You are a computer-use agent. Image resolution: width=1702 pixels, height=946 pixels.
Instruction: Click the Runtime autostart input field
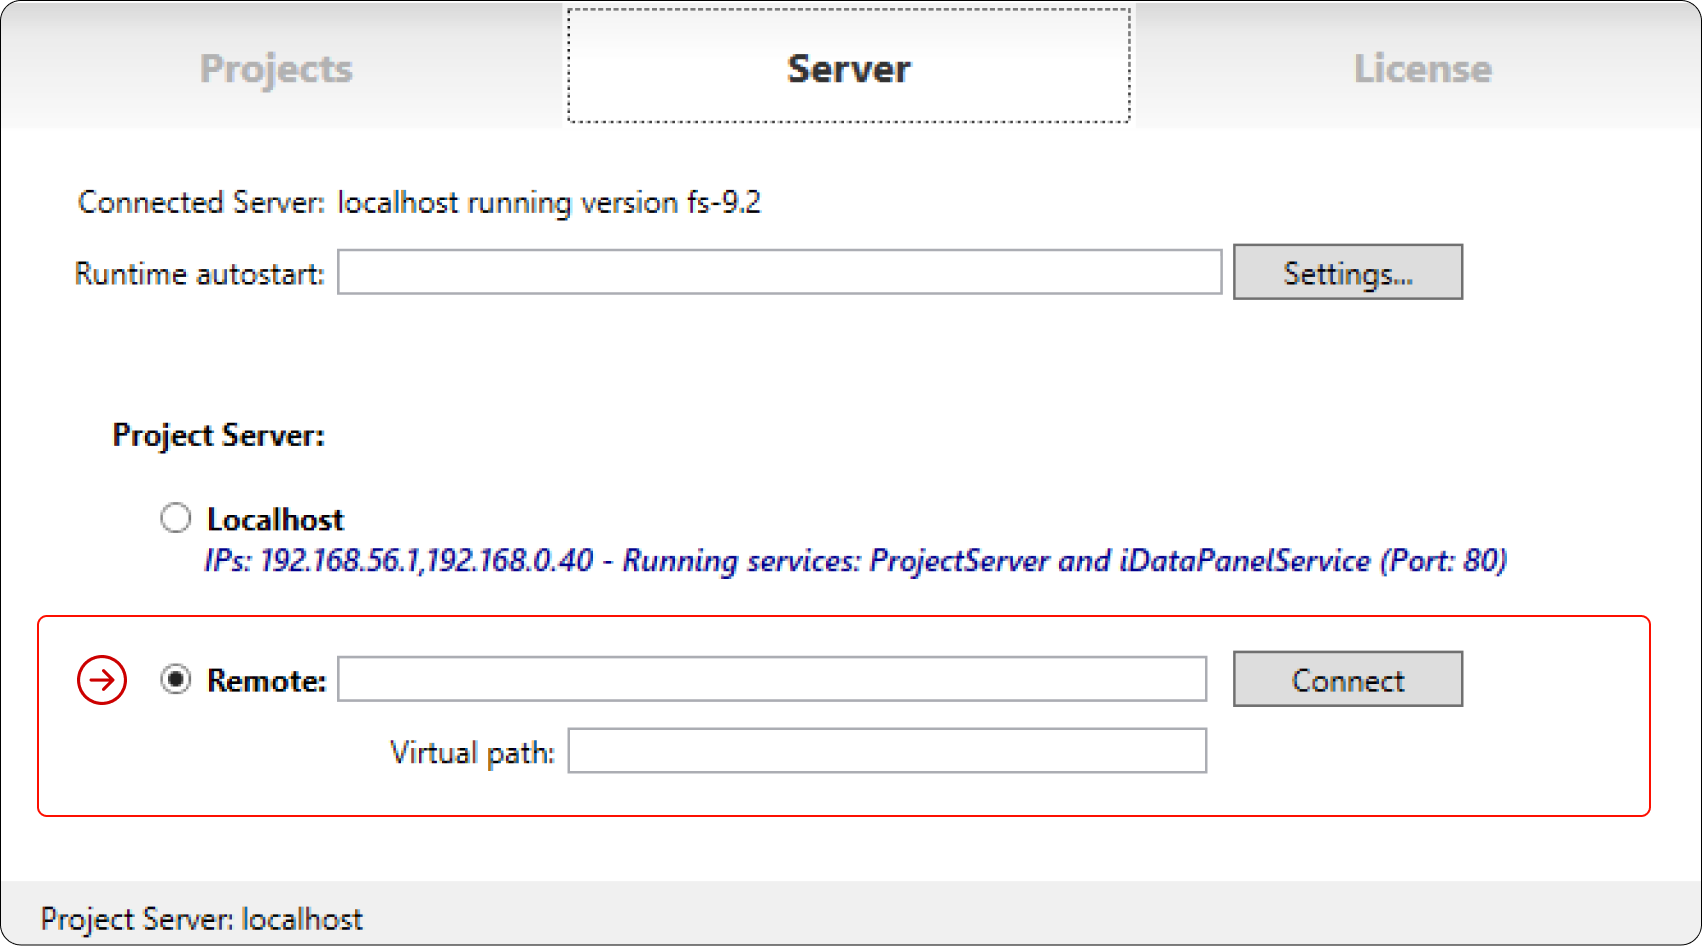779,272
